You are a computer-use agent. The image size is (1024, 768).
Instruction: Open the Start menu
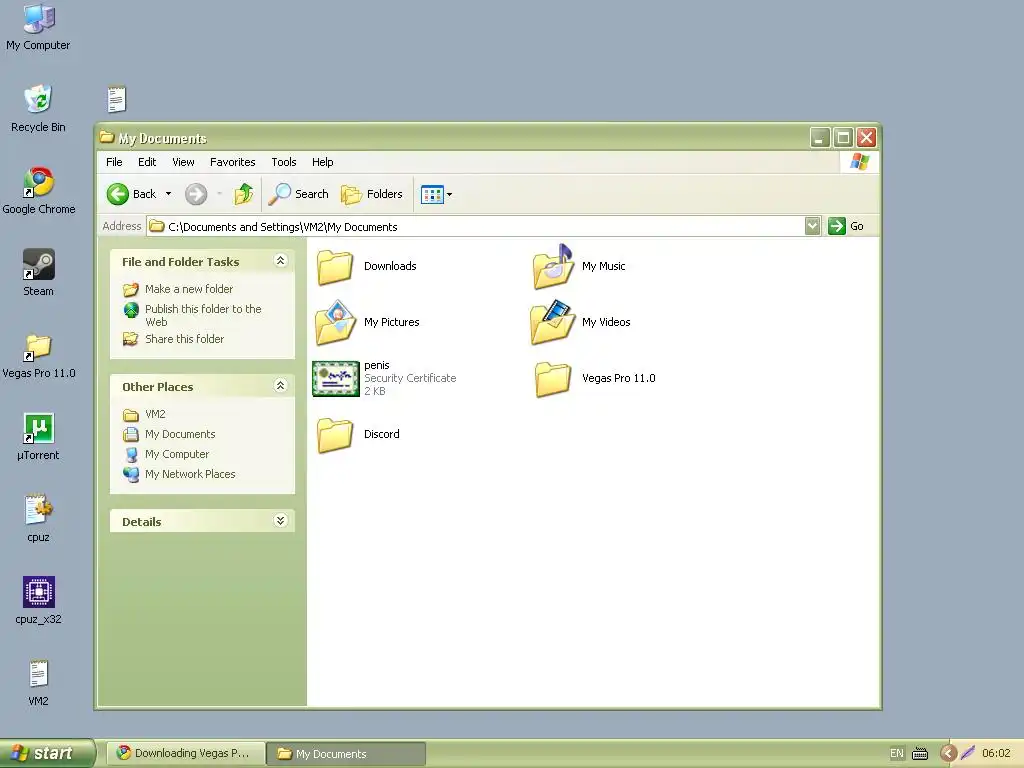pyautogui.click(x=47, y=754)
